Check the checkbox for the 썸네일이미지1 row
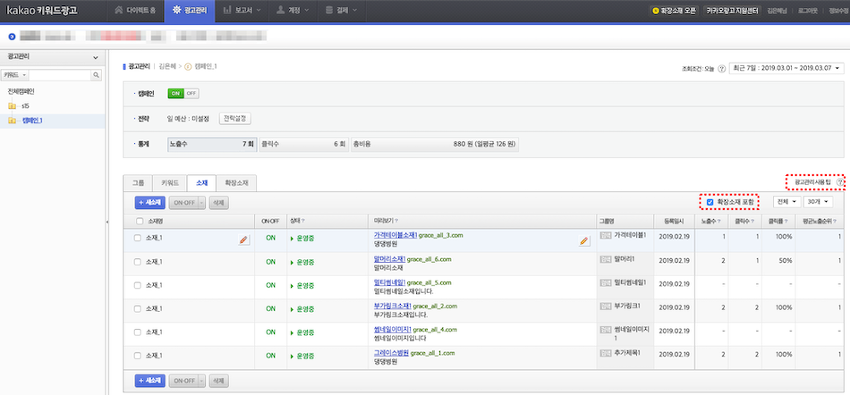Image resolution: width=850 pixels, height=395 pixels. click(x=138, y=332)
